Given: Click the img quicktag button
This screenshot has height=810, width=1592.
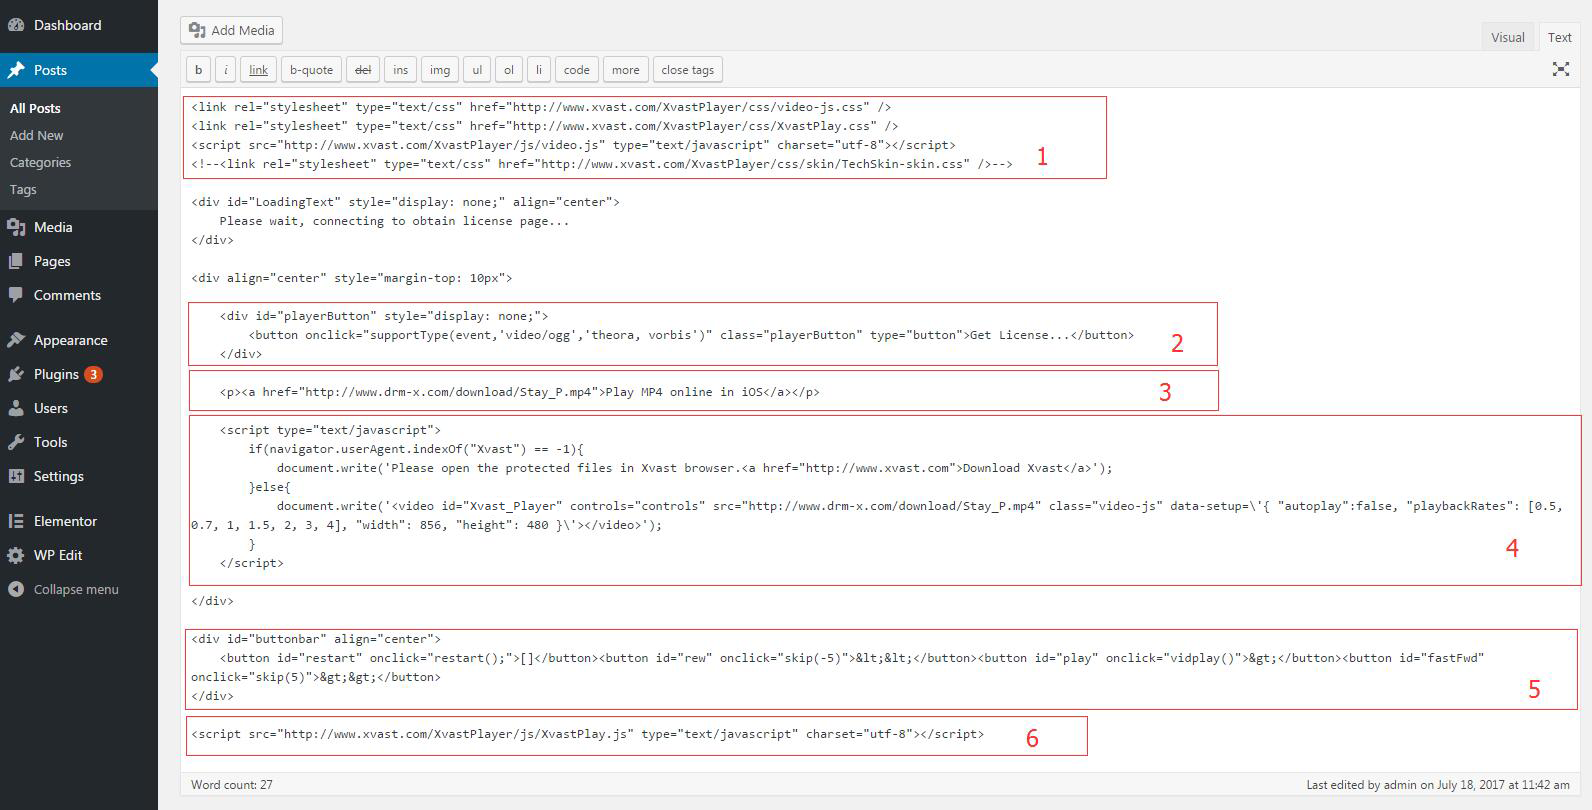Looking at the screenshot, I should [x=440, y=70].
